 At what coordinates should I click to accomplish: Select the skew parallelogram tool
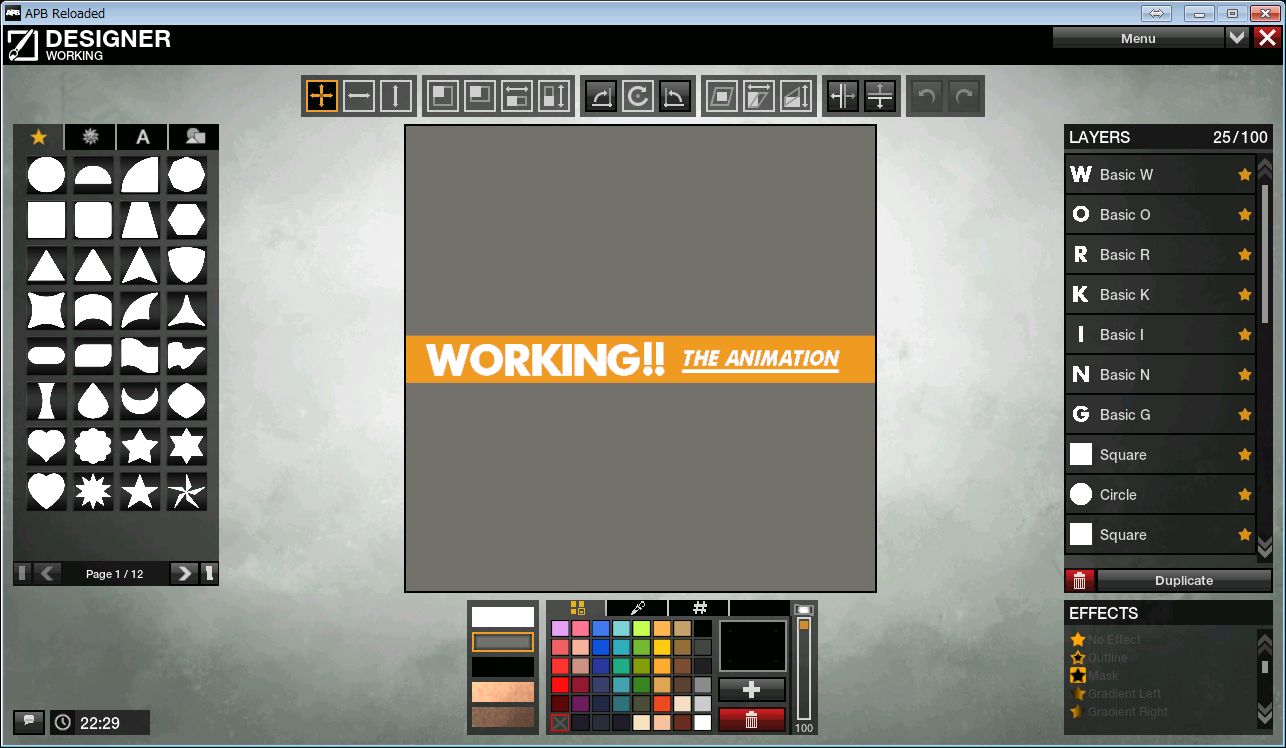tap(721, 96)
